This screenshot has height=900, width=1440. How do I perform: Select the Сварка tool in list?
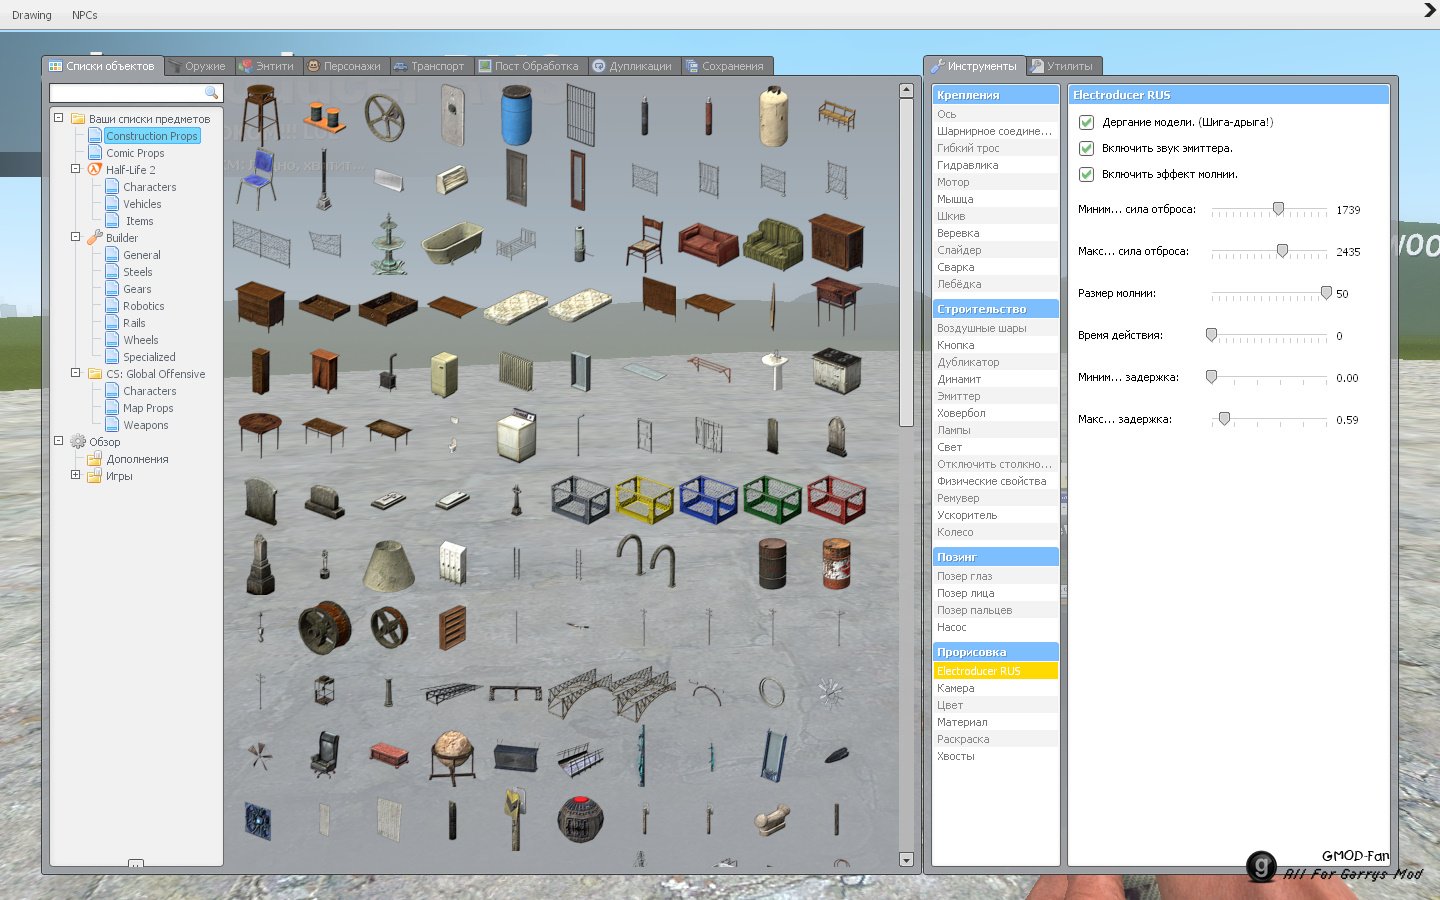pyautogui.click(x=956, y=267)
